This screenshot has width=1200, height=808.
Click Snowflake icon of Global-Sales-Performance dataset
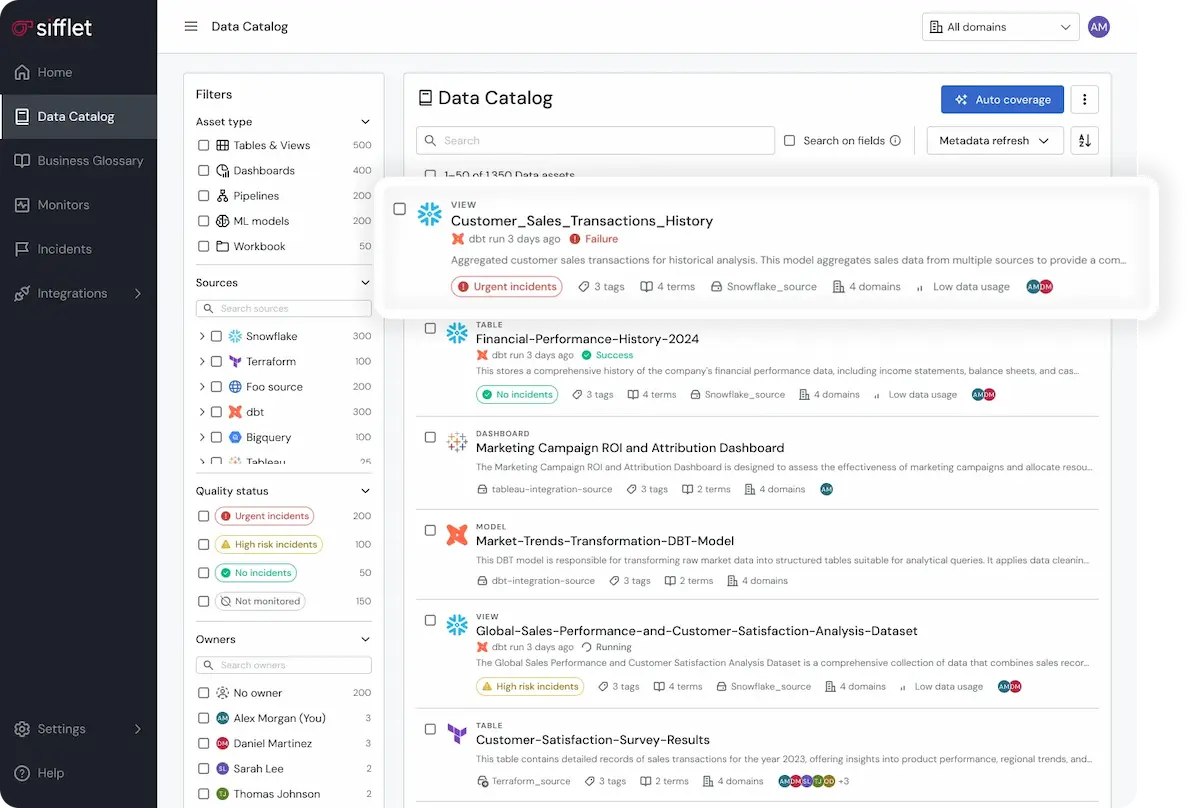point(457,625)
